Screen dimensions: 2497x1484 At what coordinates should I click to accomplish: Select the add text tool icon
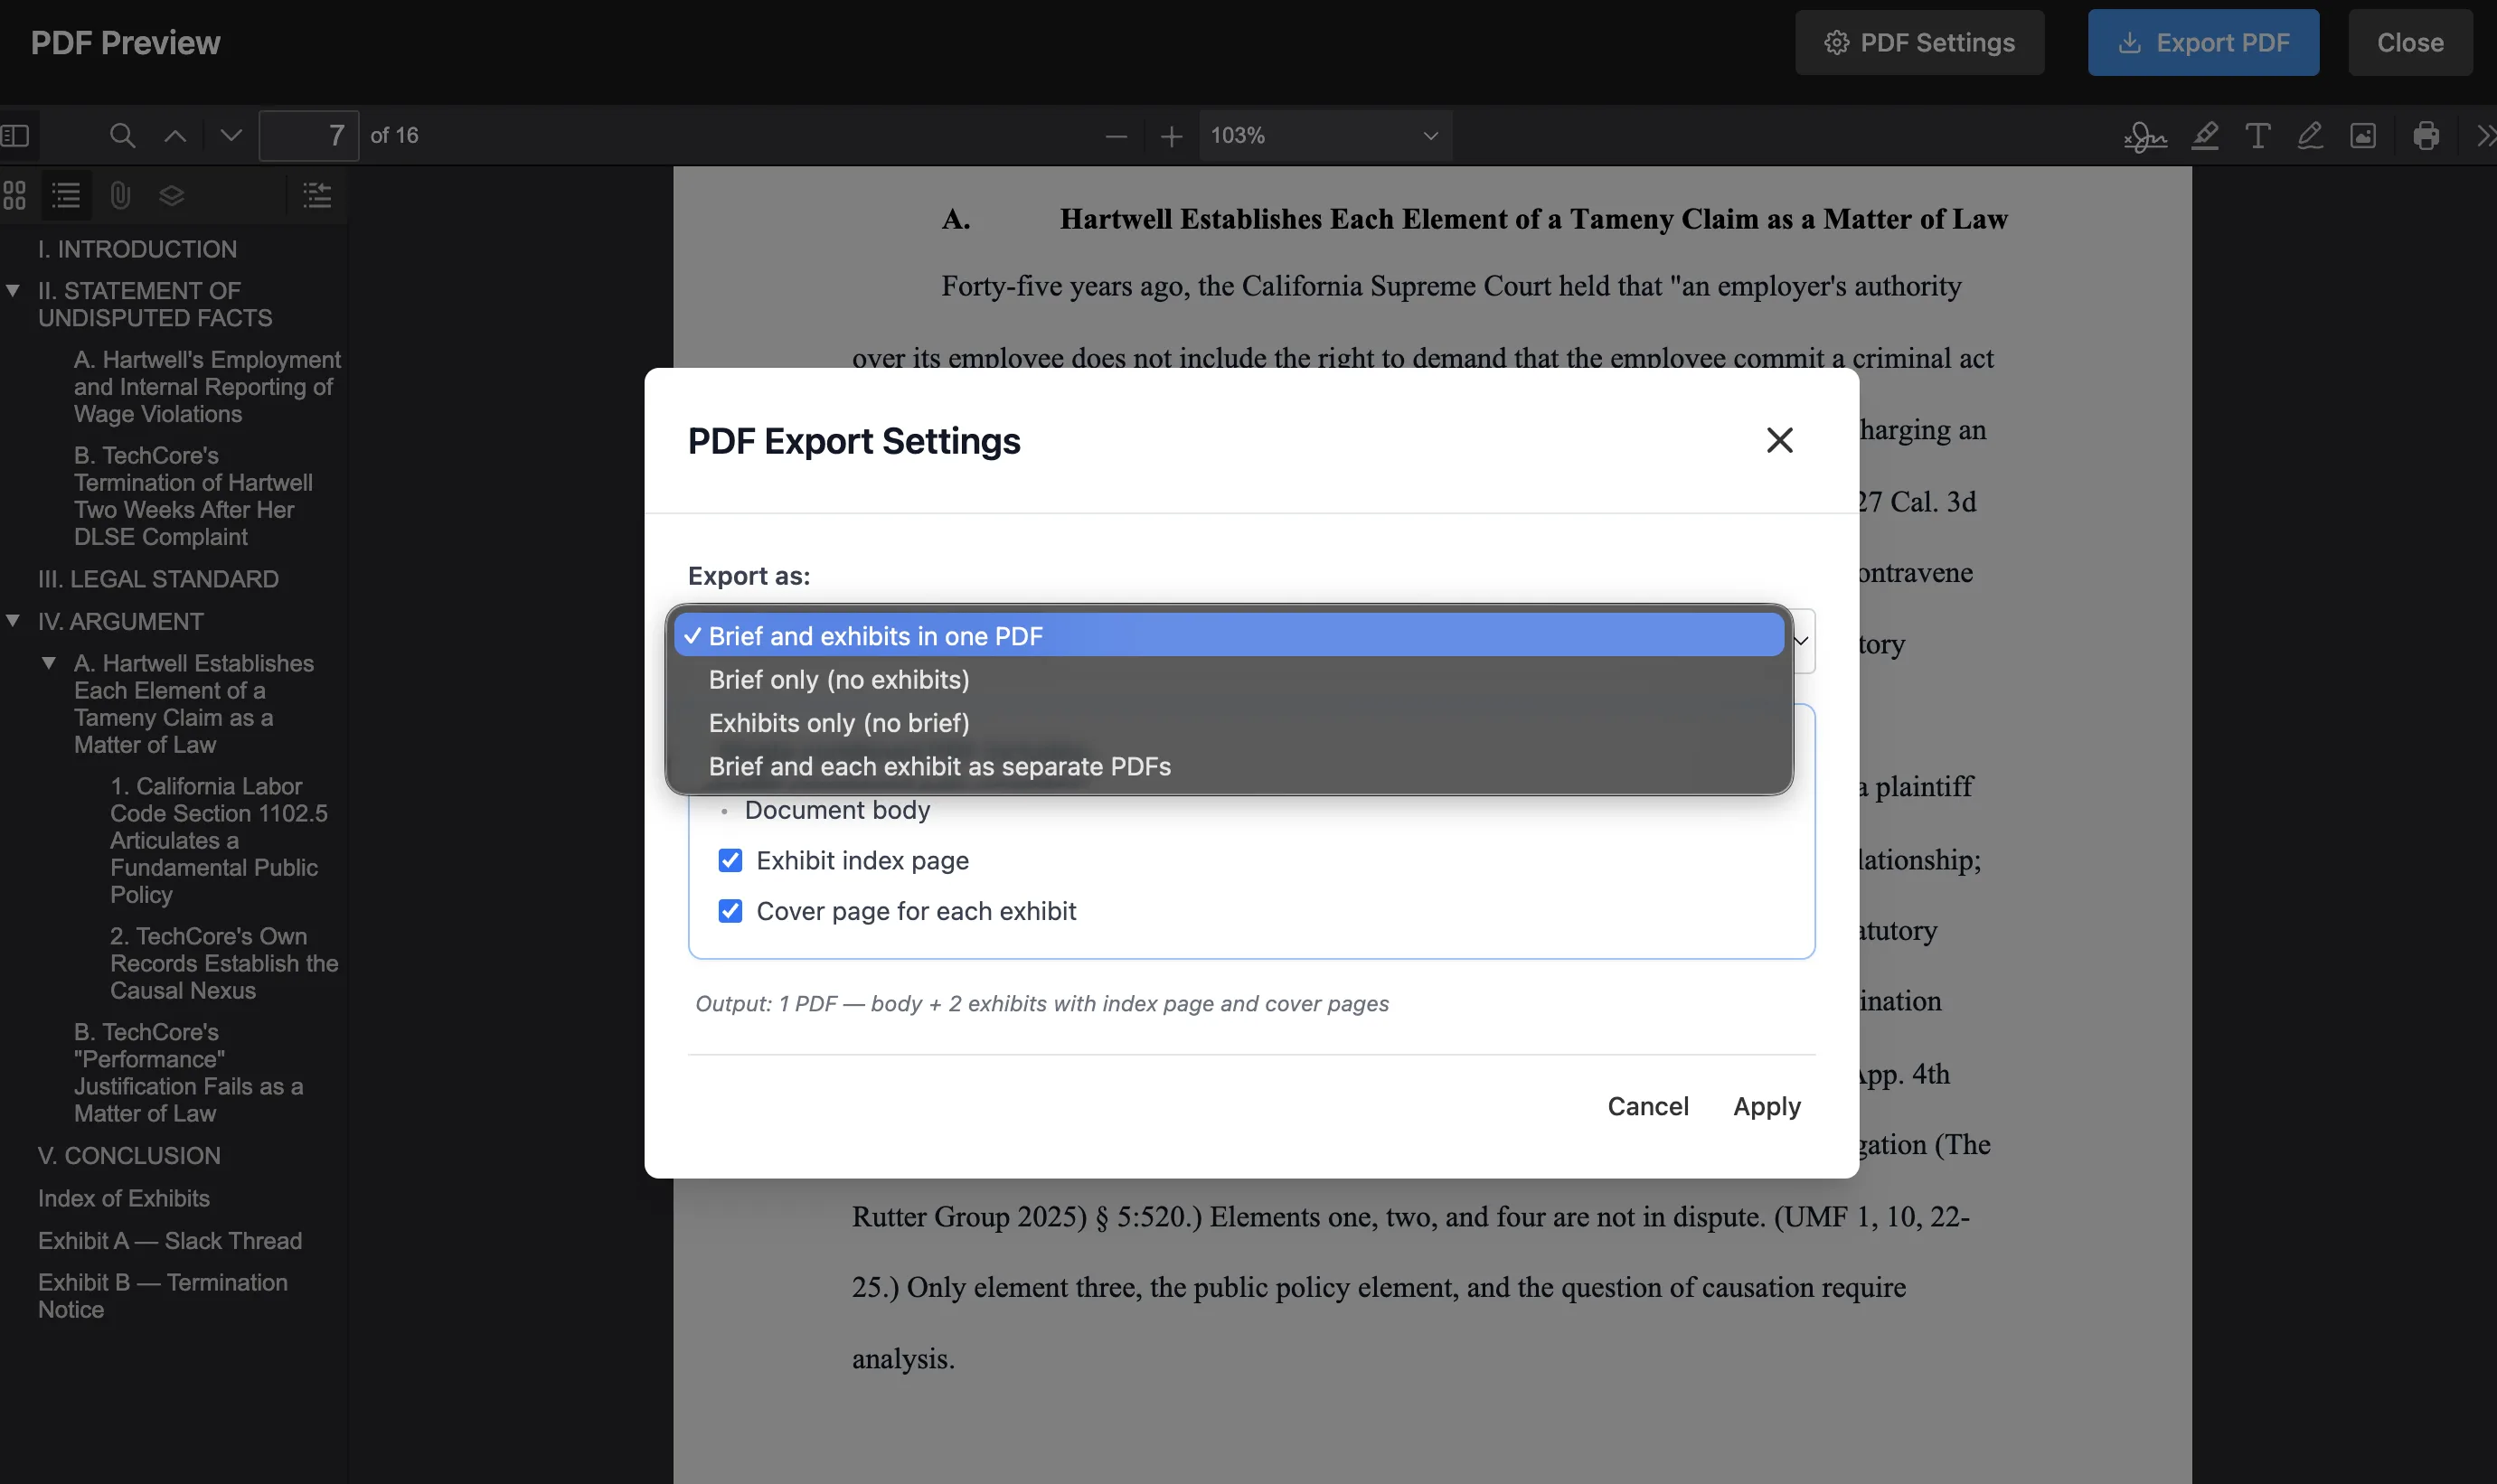pyautogui.click(x=2257, y=136)
